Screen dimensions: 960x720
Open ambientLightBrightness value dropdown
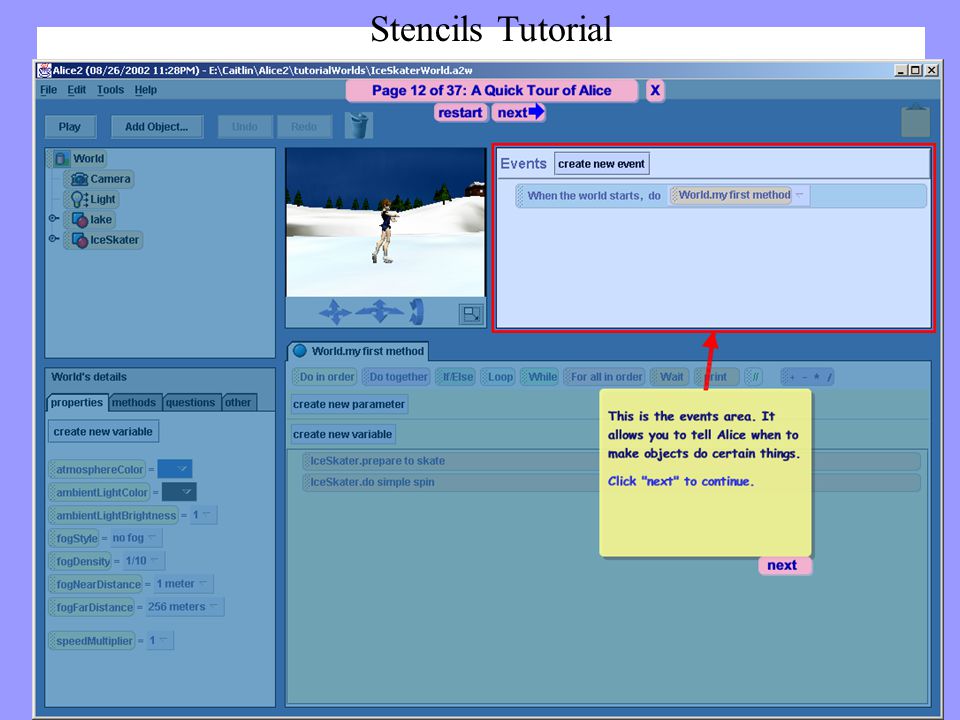pyautogui.click(x=203, y=515)
